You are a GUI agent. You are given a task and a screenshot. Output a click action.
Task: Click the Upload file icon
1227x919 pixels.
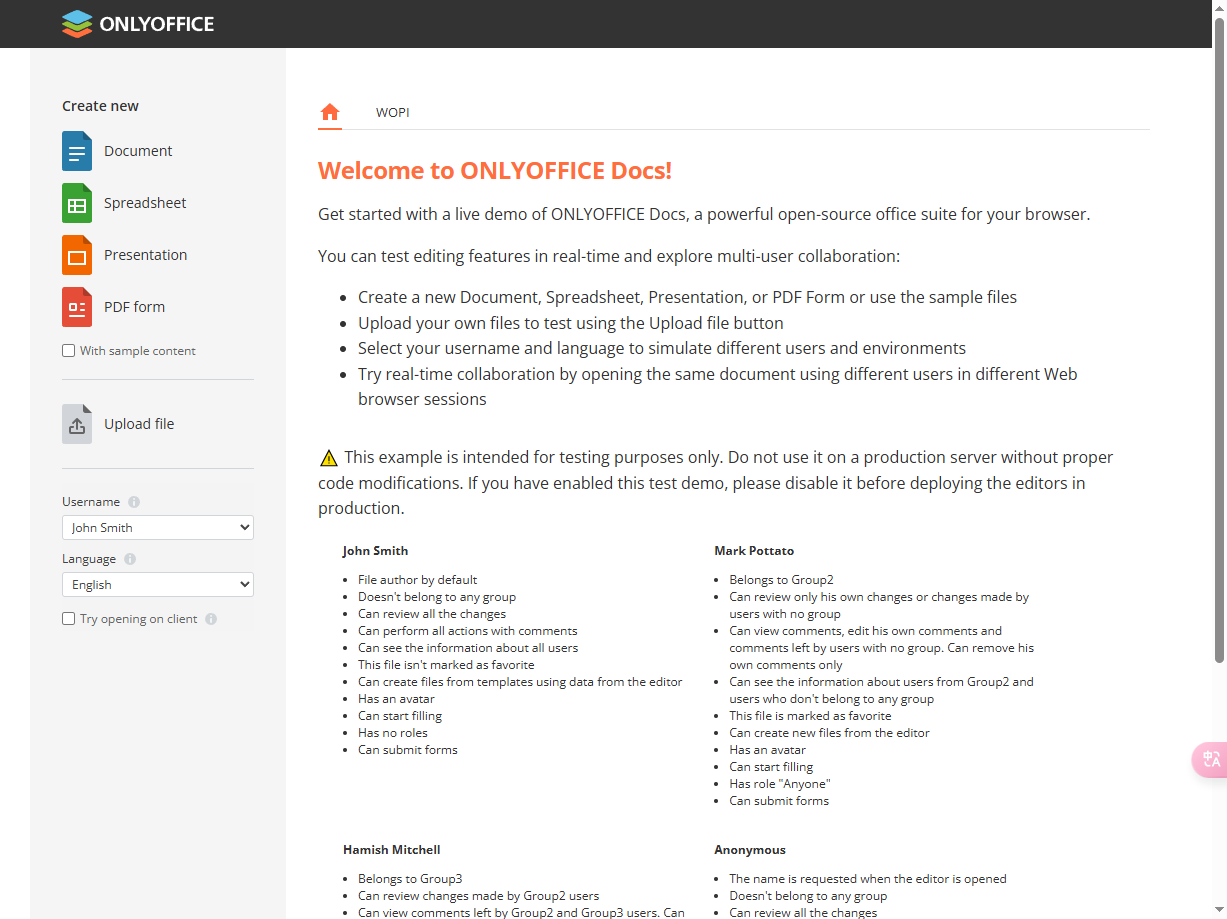(x=77, y=423)
